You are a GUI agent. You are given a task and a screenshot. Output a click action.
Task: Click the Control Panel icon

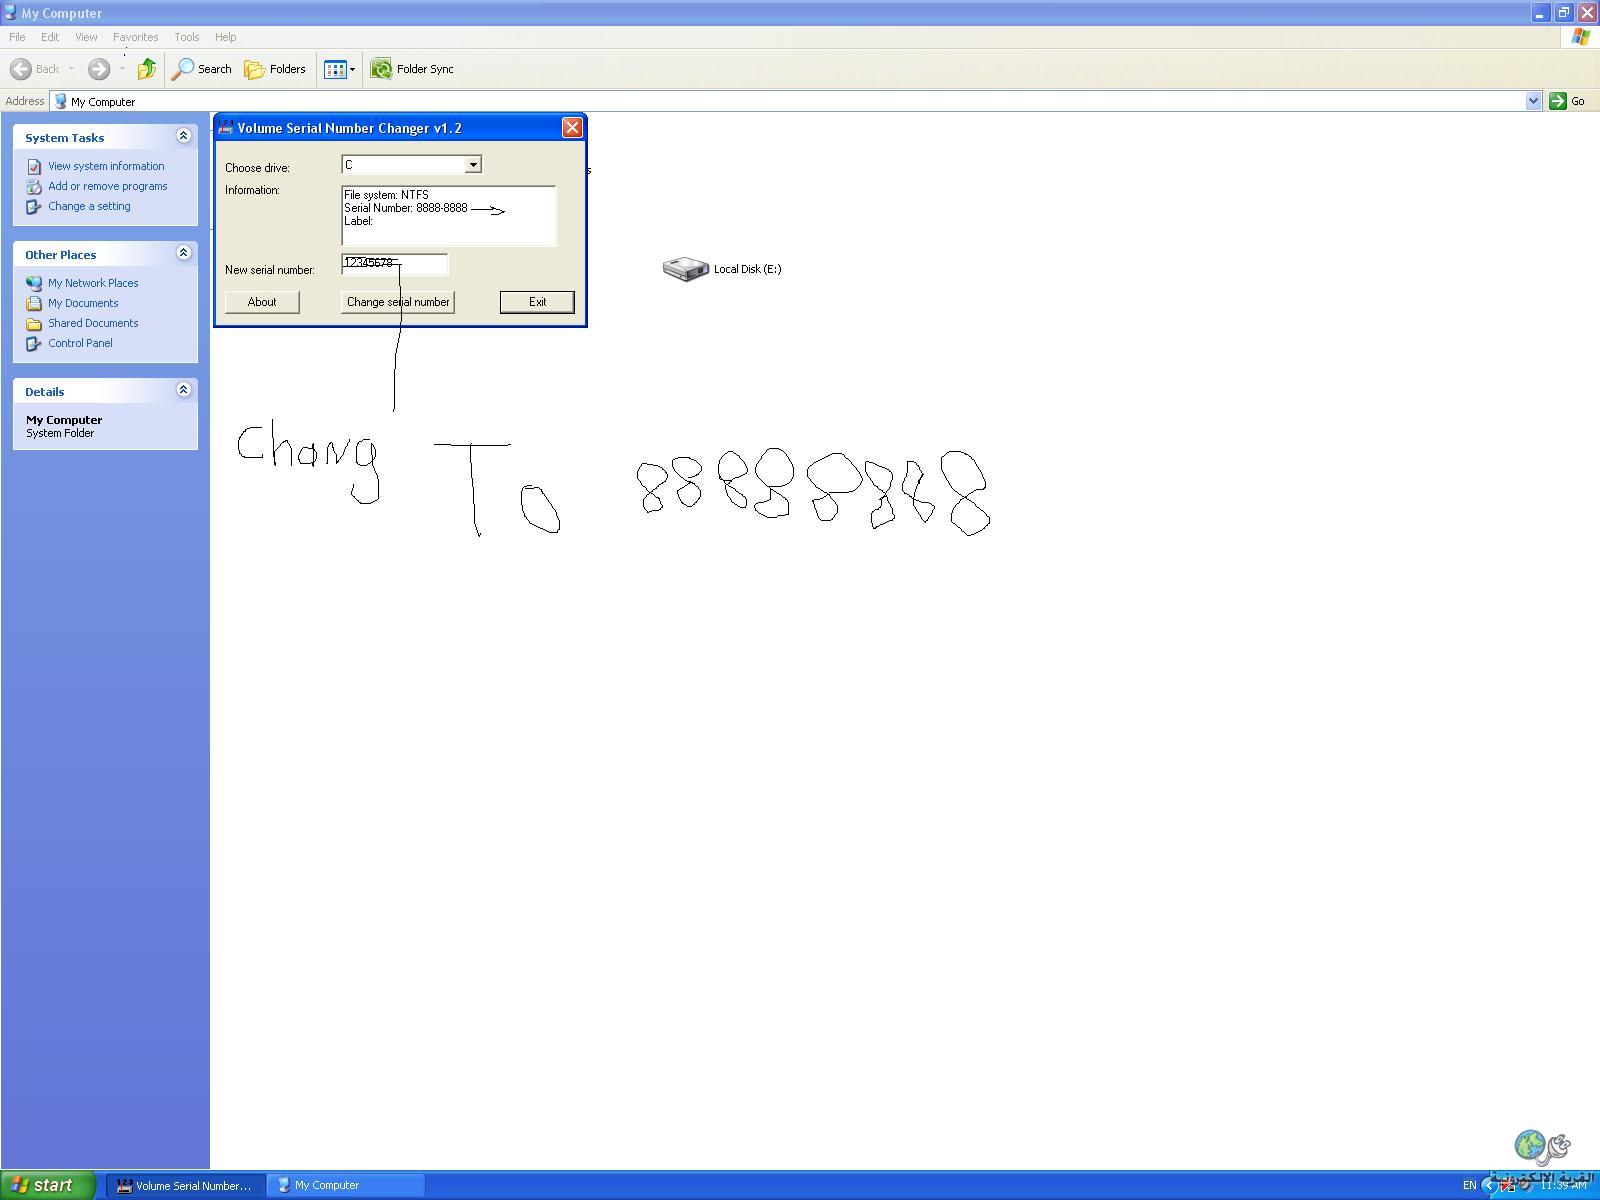click(34, 343)
